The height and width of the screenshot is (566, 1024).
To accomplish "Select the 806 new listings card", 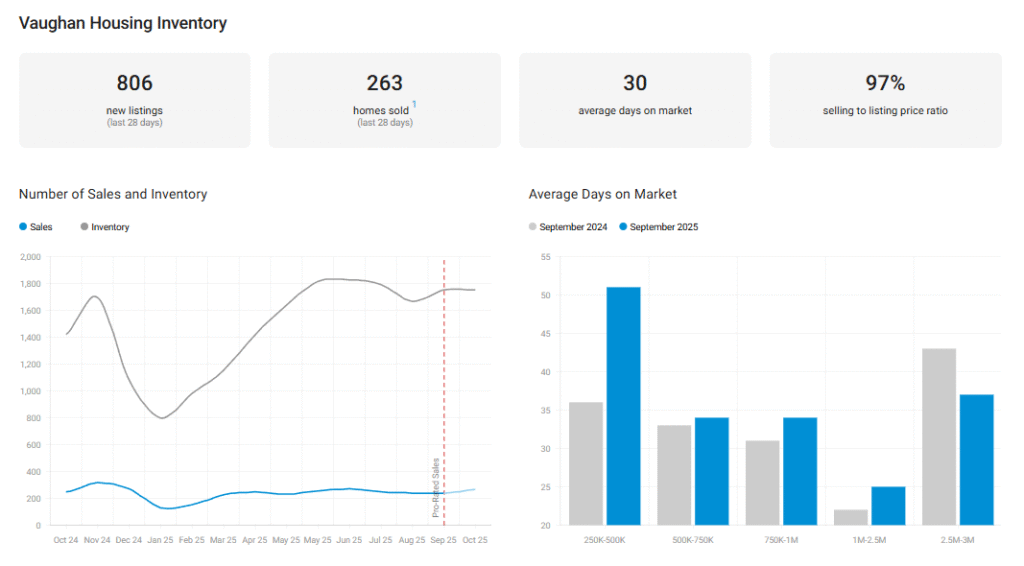I will coord(135,100).
